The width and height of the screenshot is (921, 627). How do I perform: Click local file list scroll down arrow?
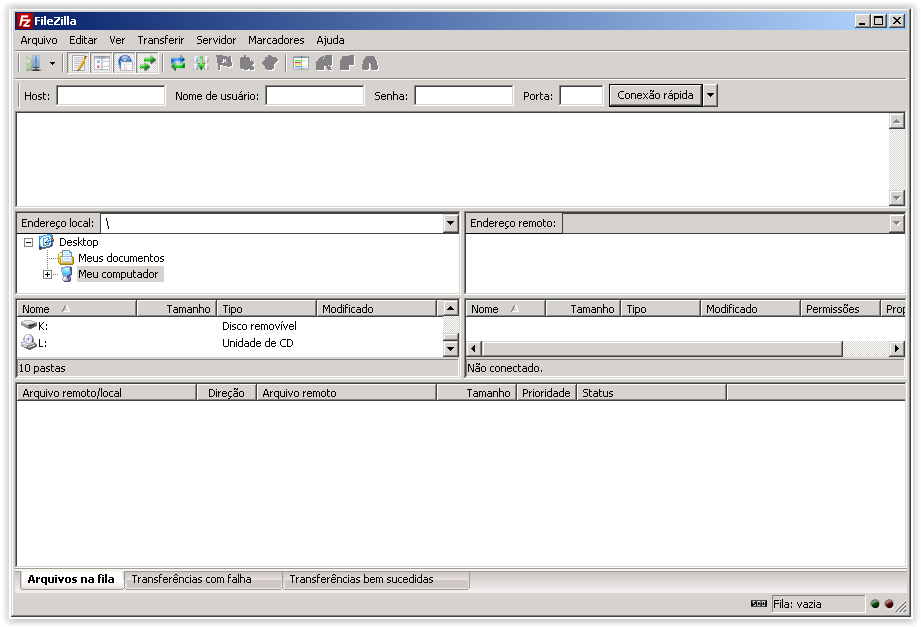coord(450,349)
